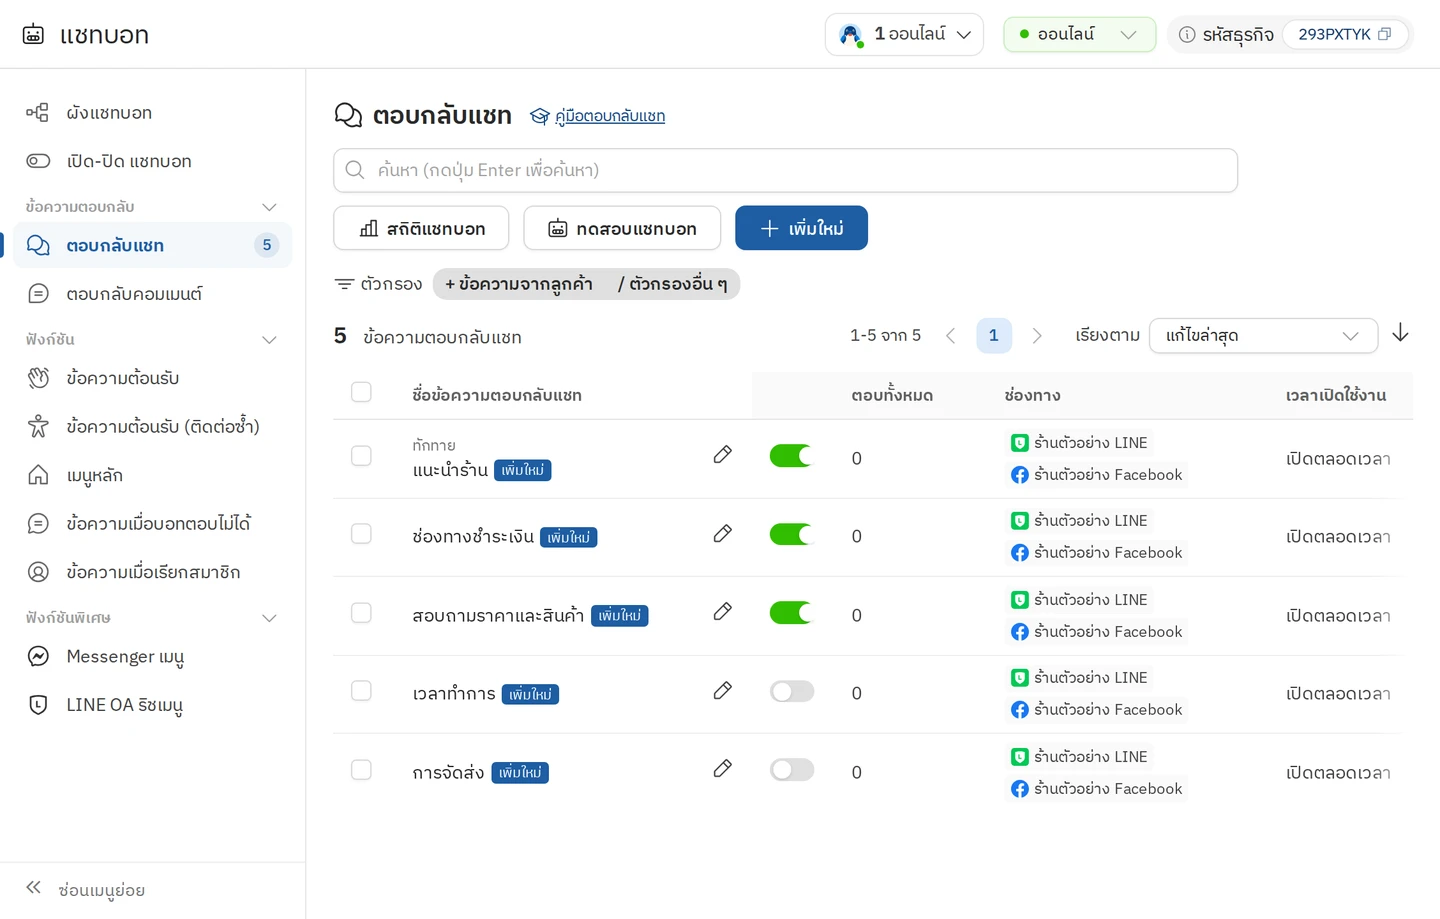
Task: Click the filter icon next to ตัวกรอง
Action: coord(344,284)
